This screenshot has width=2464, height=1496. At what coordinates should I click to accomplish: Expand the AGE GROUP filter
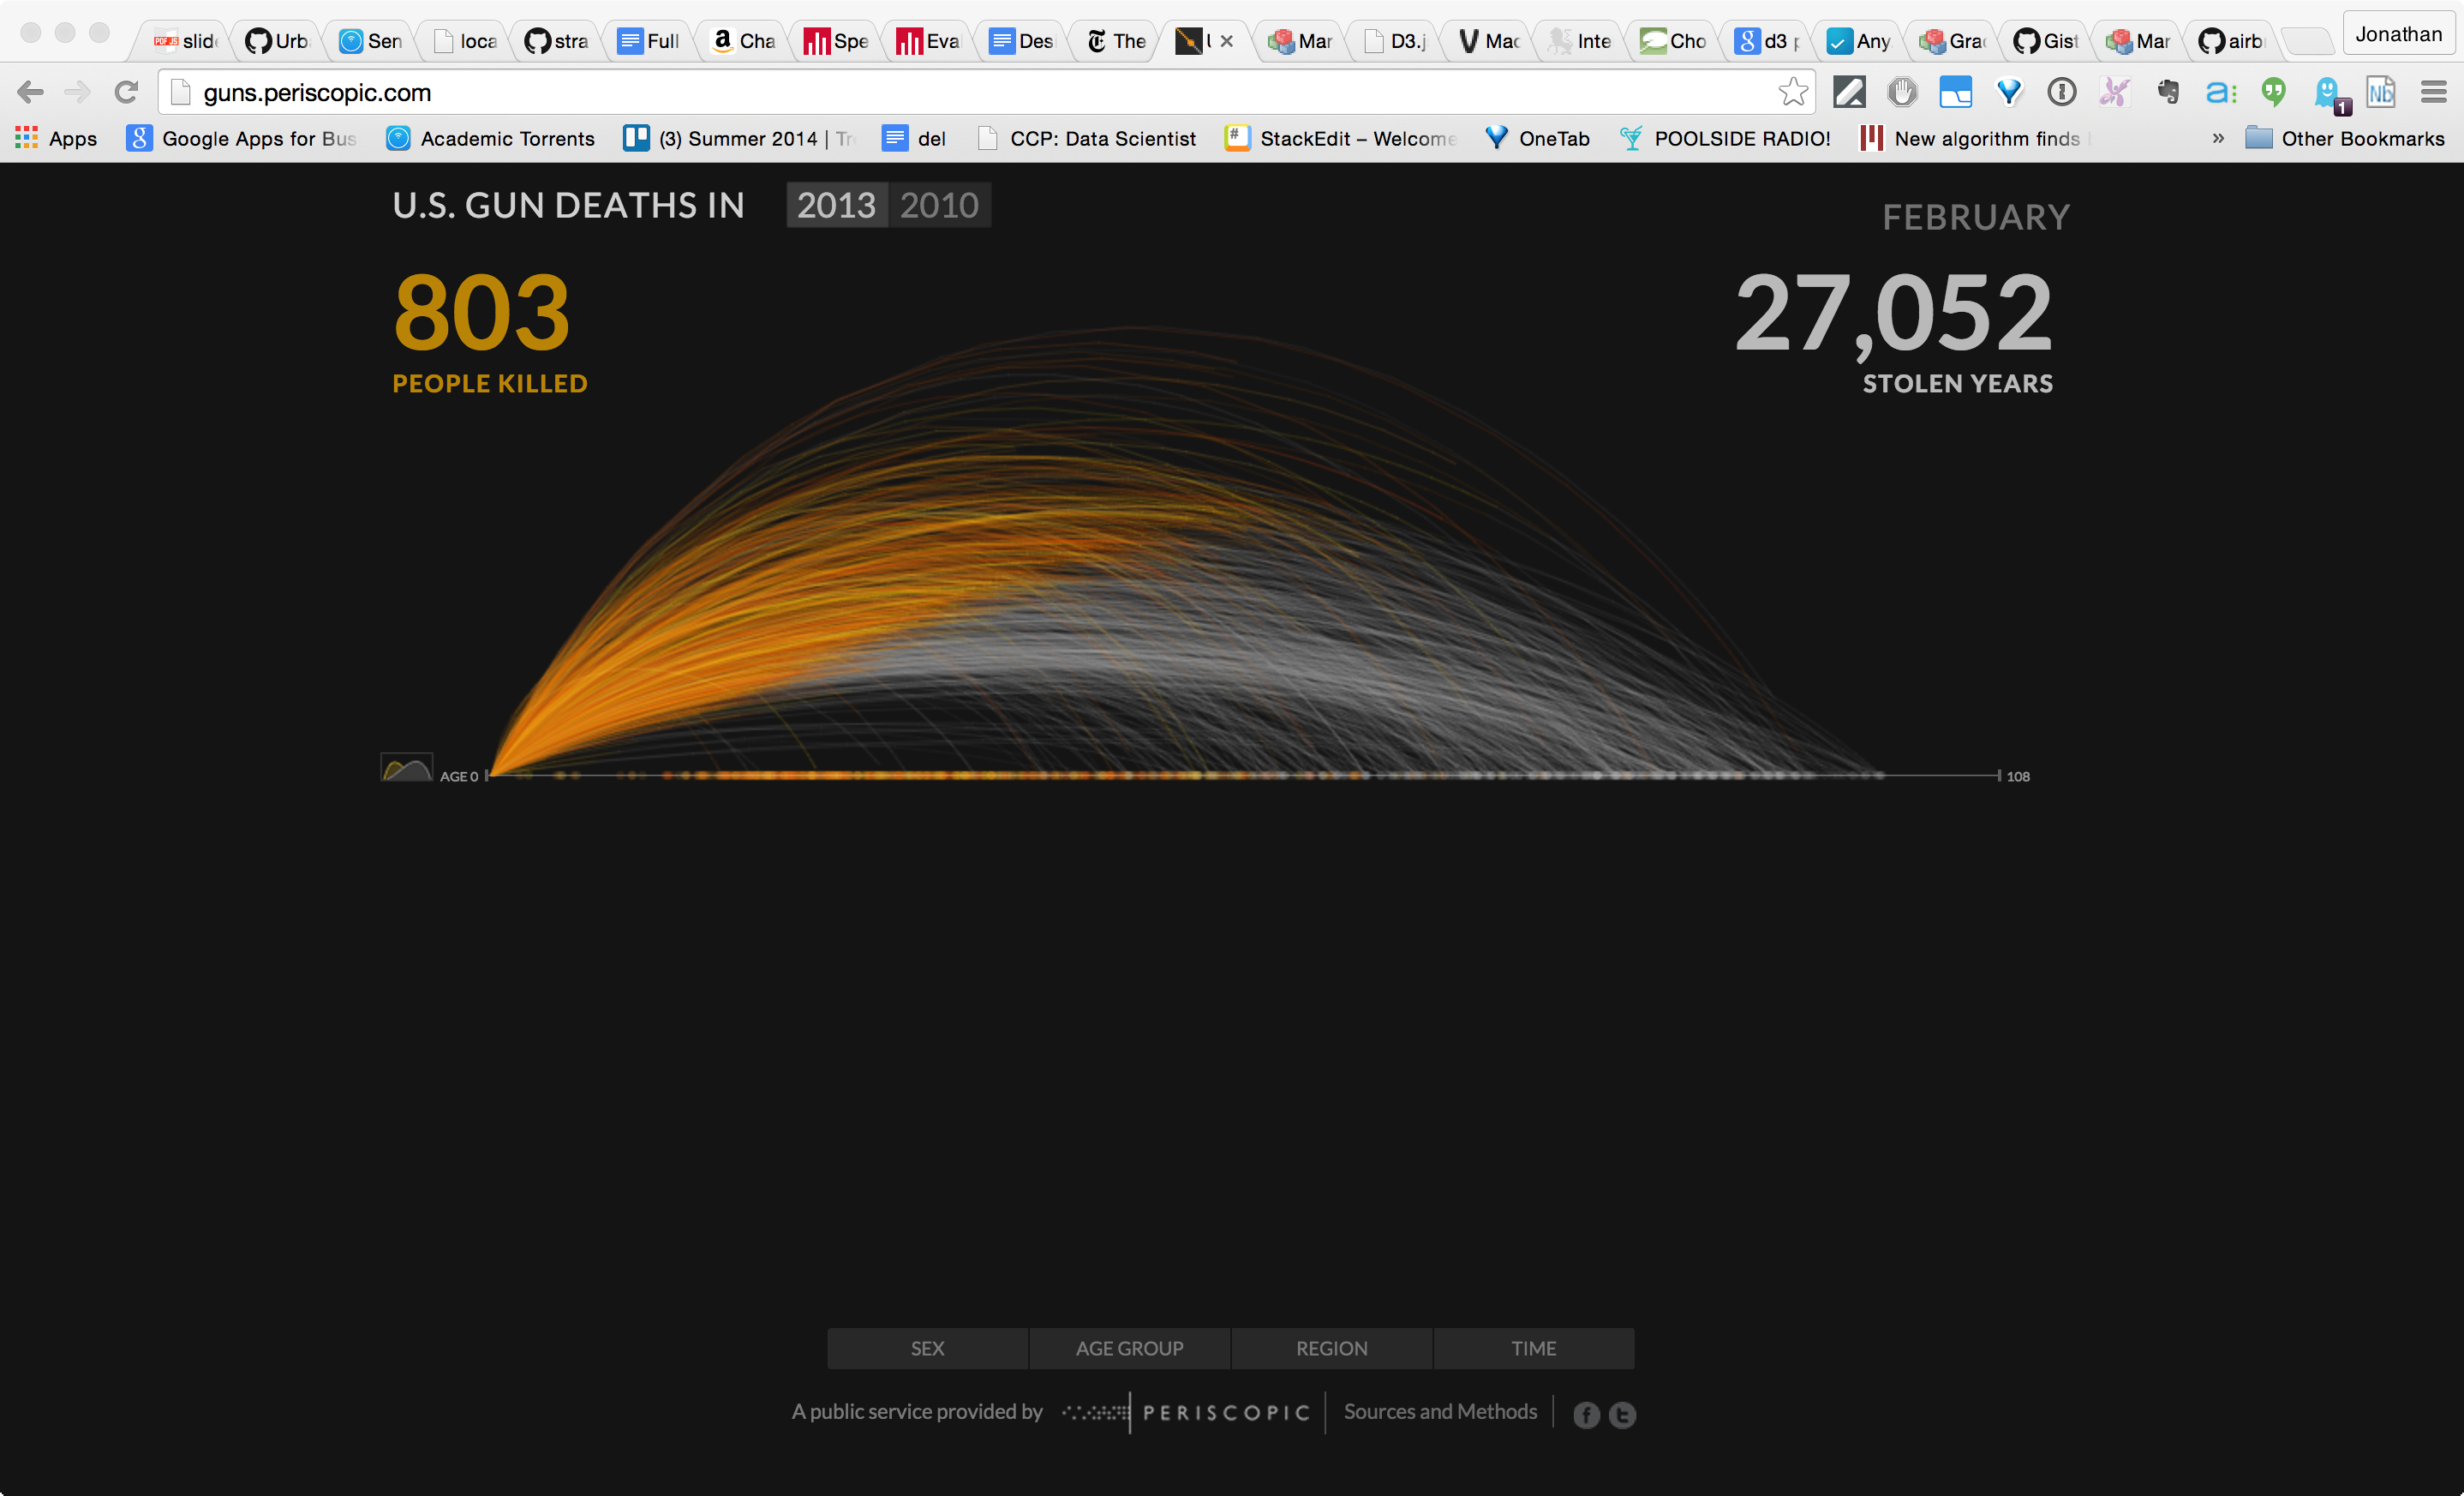(x=1129, y=1348)
